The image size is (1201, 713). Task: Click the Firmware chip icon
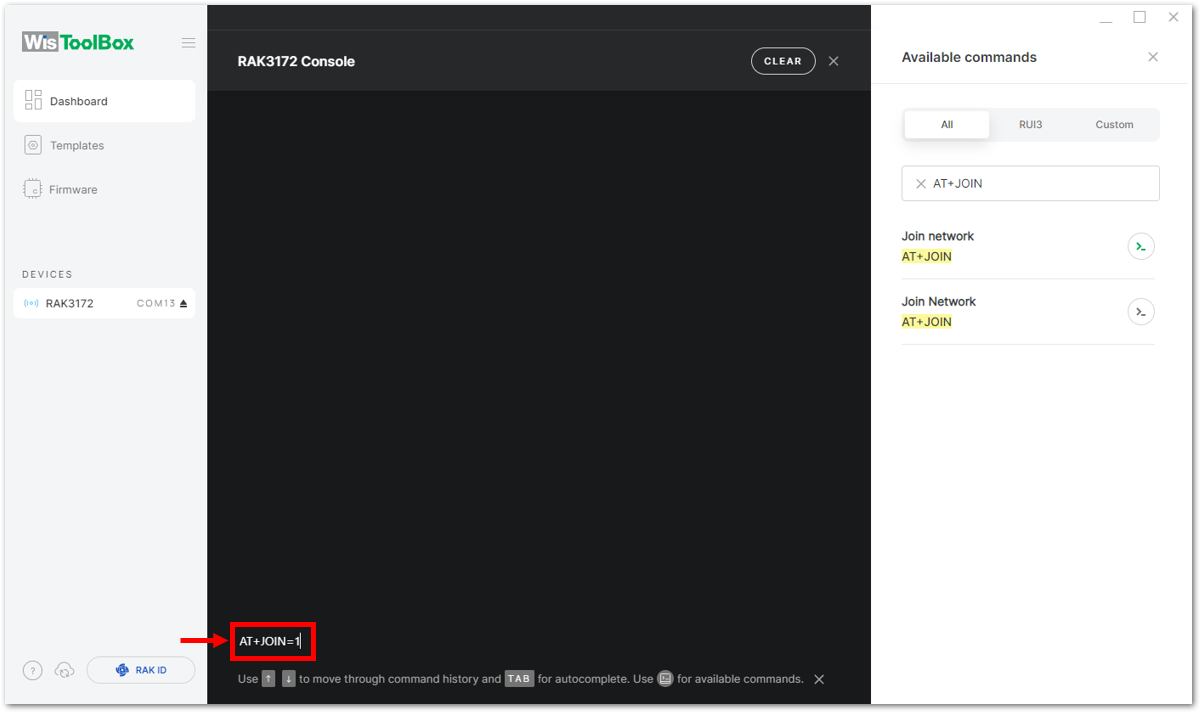tap(33, 189)
